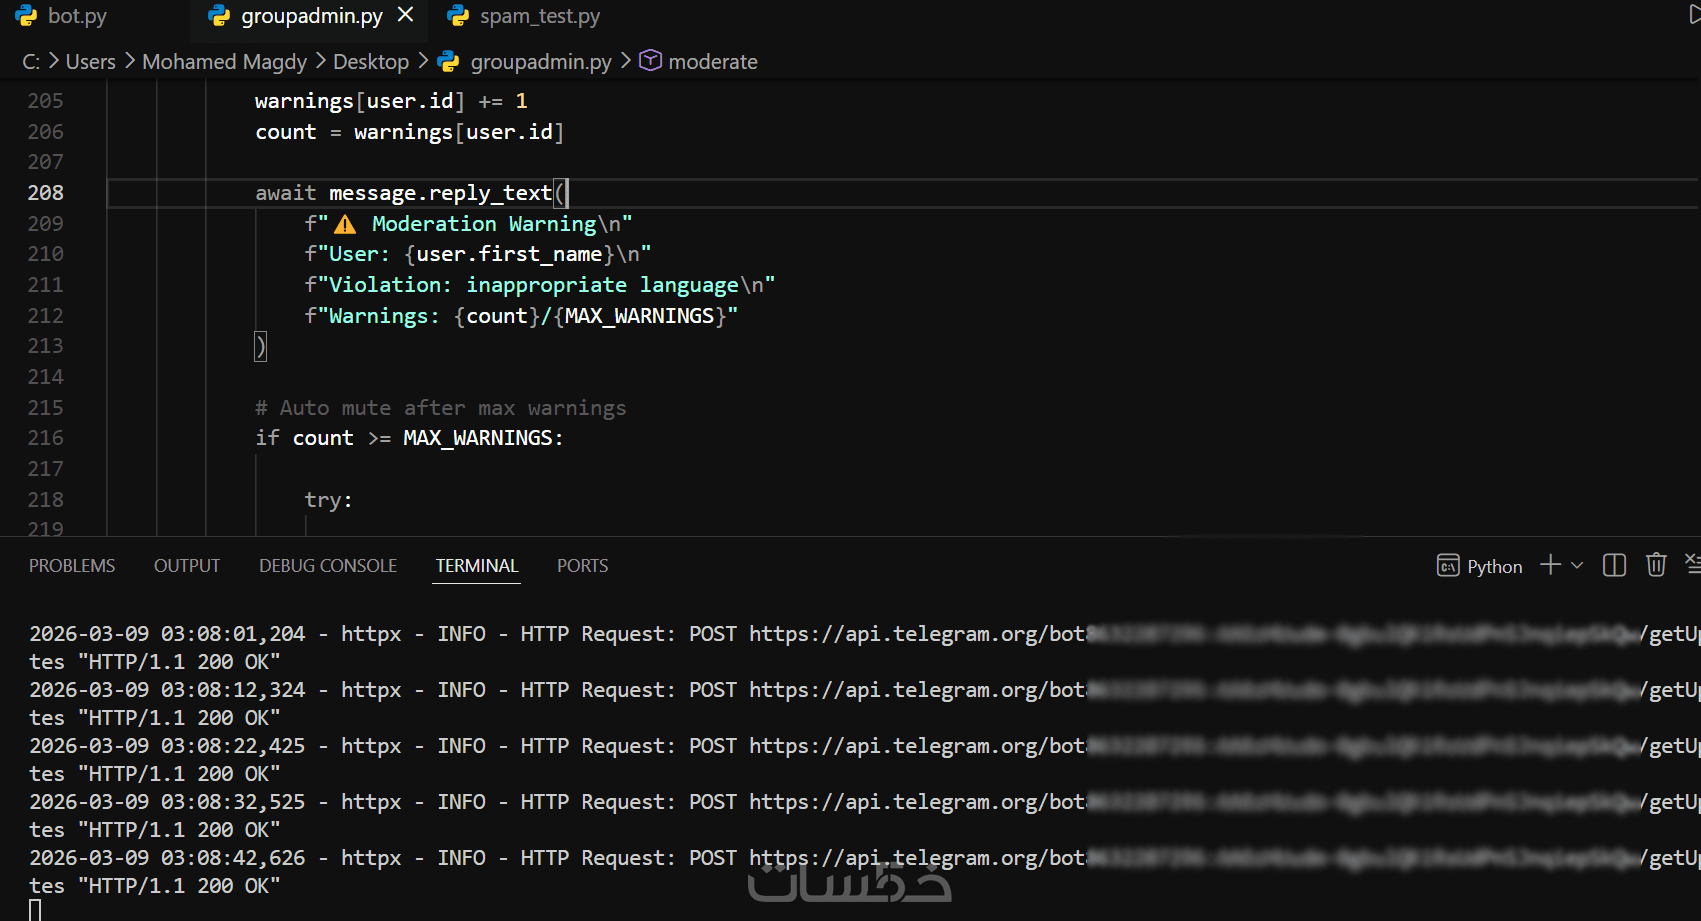Click the new terminal plus icon
1701x921 pixels.
pyautogui.click(x=1550, y=566)
